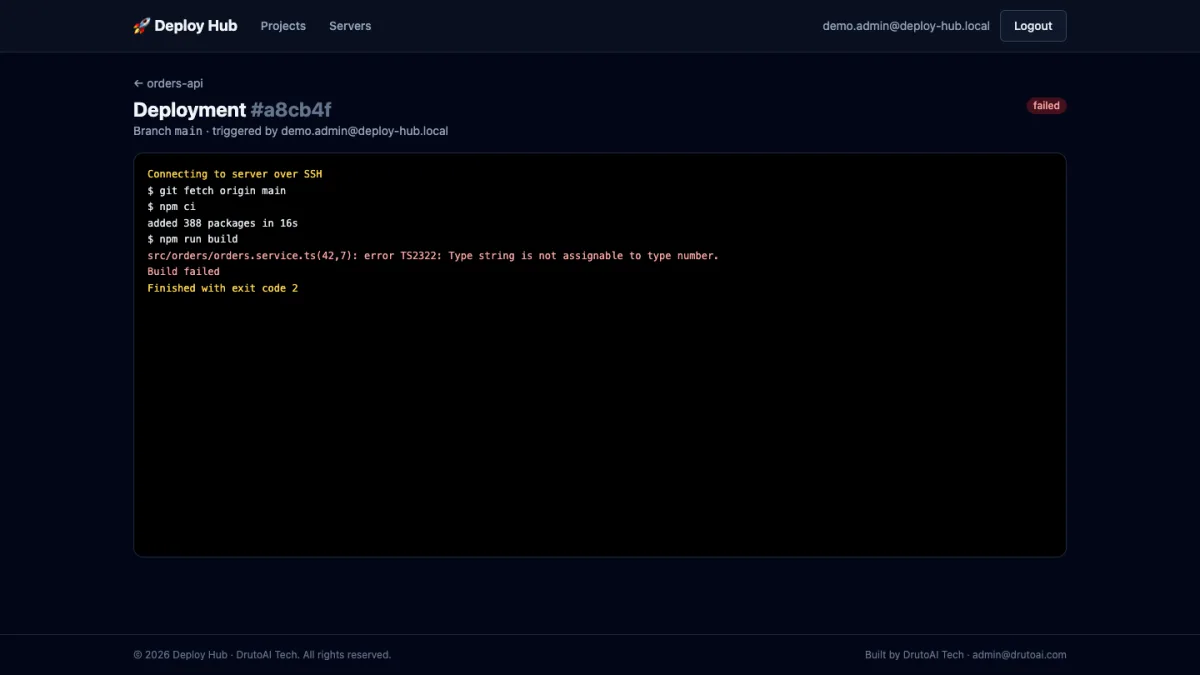Select the '$ git fetch origin main' log line
Viewport: 1200px width, 675px height.
tap(216, 190)
